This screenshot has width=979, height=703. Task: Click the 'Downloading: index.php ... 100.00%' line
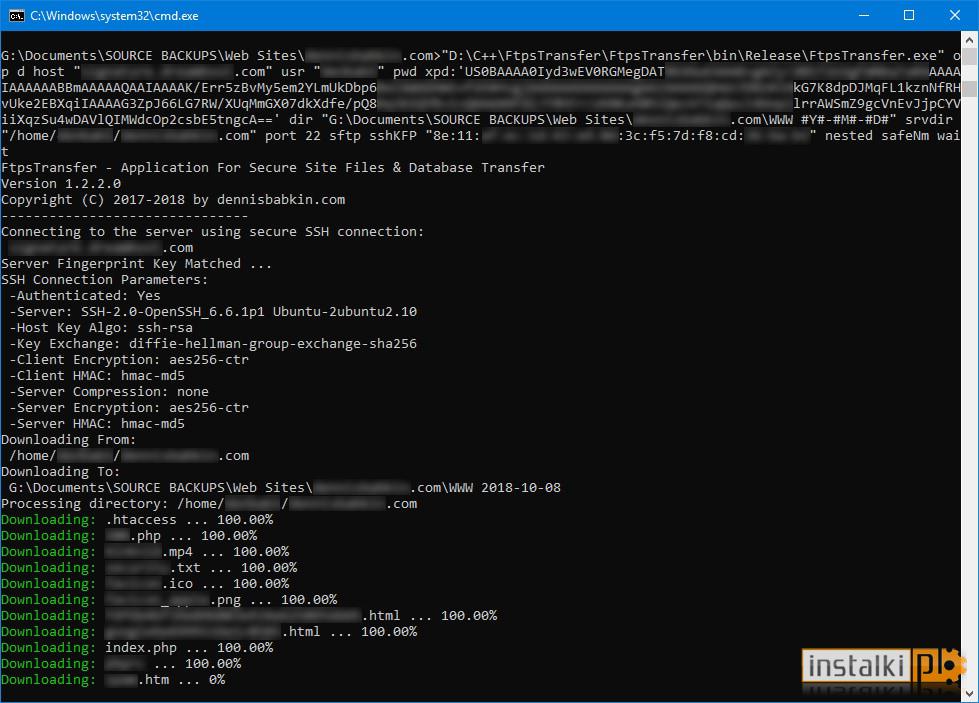(x=137, y=647)
